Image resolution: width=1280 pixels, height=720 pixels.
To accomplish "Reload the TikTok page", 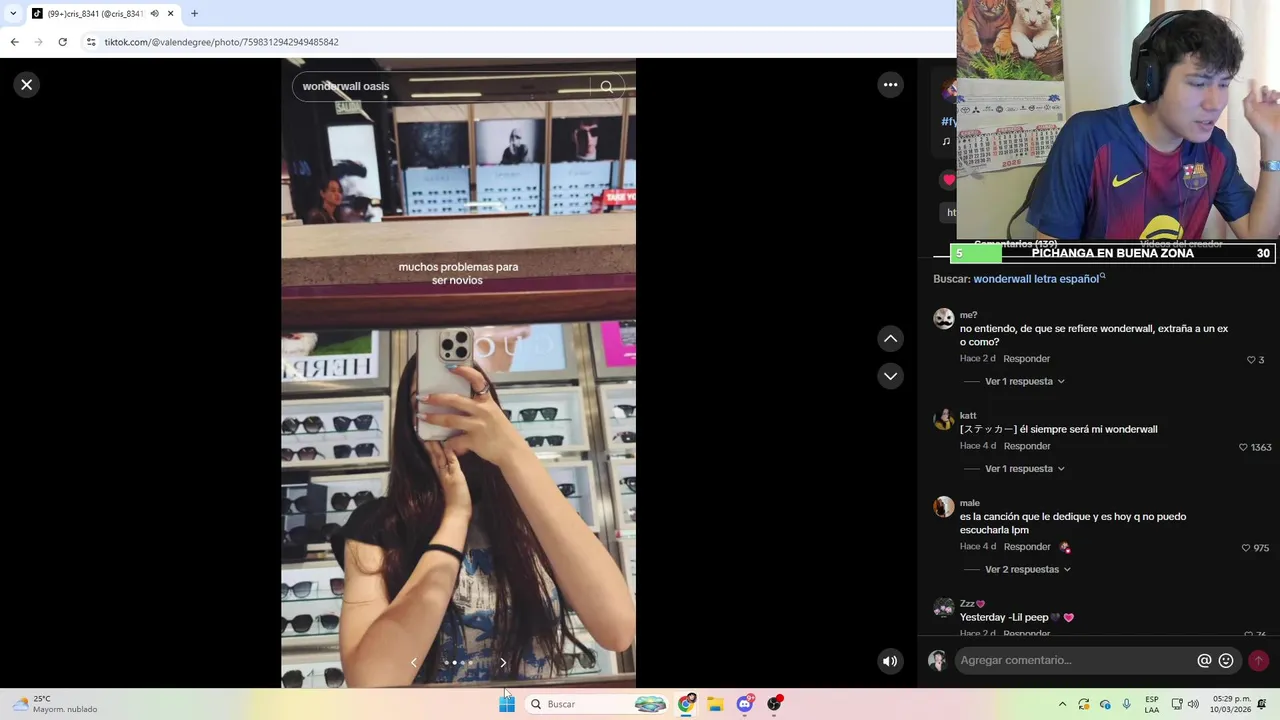I will click(62, 42).
